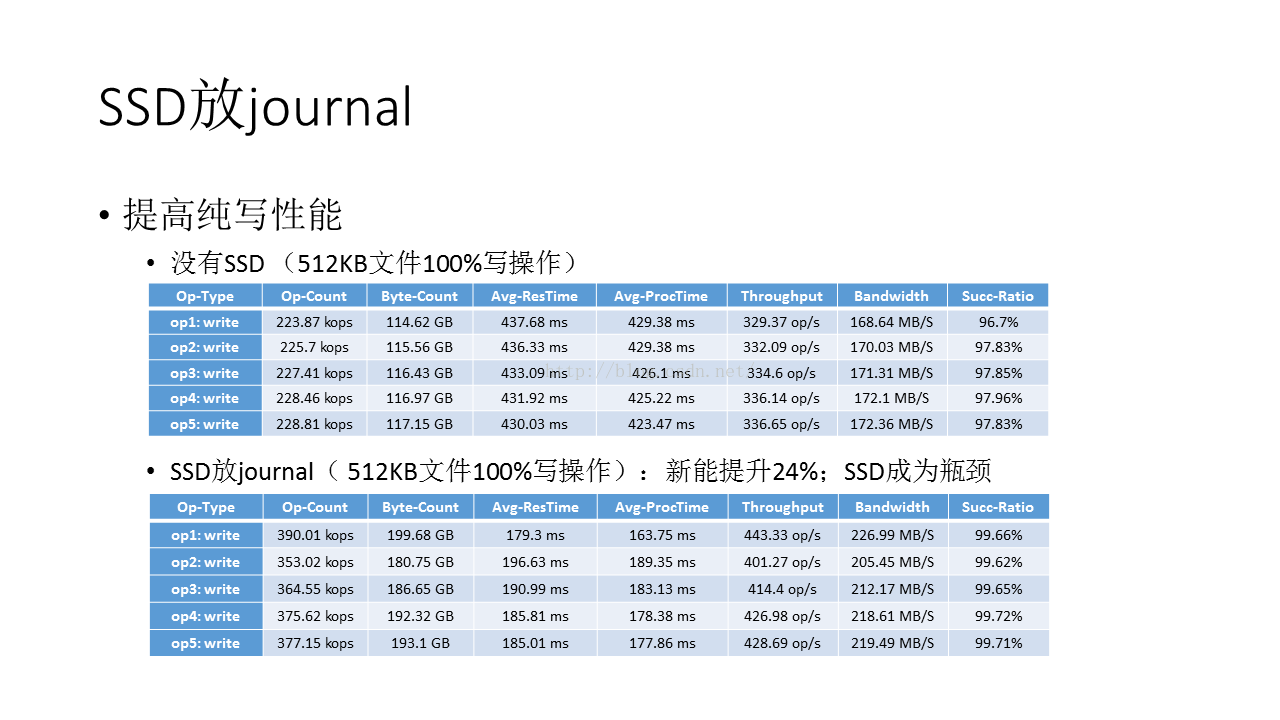Select the cell "199.68 GB"

click(420, 535)
